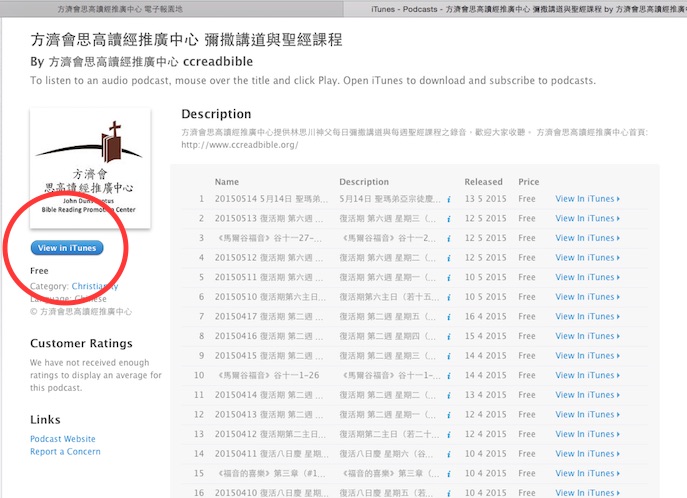Select episode name starting '20150412'

coord(270,434)
